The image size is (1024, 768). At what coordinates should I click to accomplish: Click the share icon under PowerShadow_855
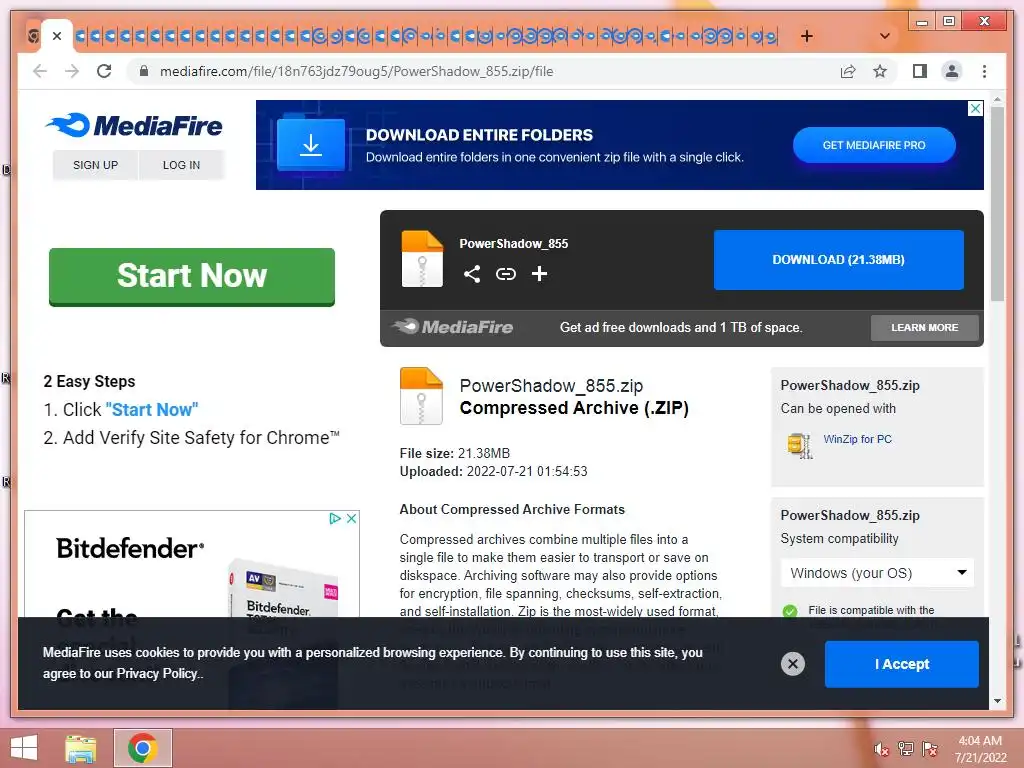[472, 274]
